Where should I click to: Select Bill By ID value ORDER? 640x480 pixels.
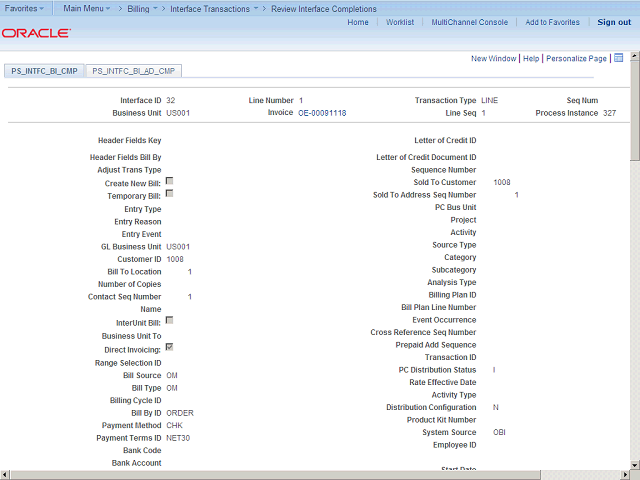[x=180, y=413]
